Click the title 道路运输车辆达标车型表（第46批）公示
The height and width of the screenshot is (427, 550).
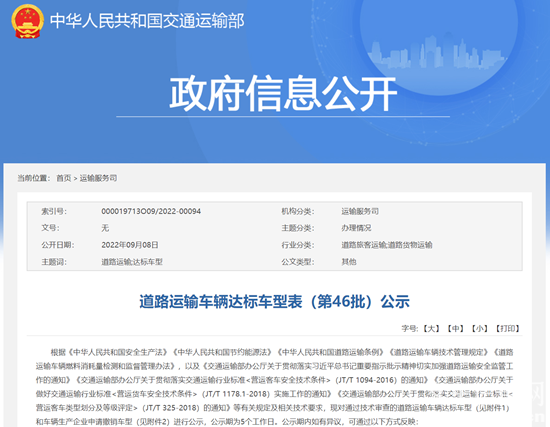[x=274, y=302]
